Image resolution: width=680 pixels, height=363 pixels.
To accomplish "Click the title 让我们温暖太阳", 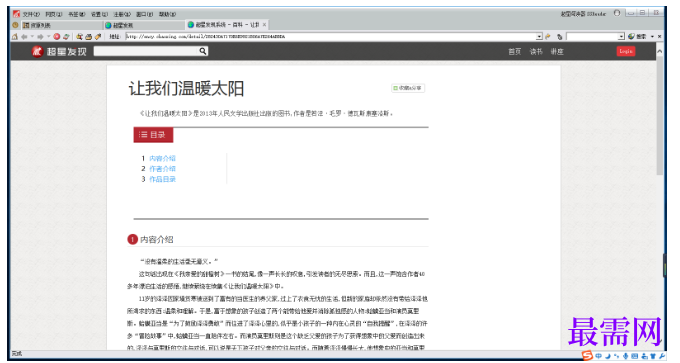I will coord(186,89).
